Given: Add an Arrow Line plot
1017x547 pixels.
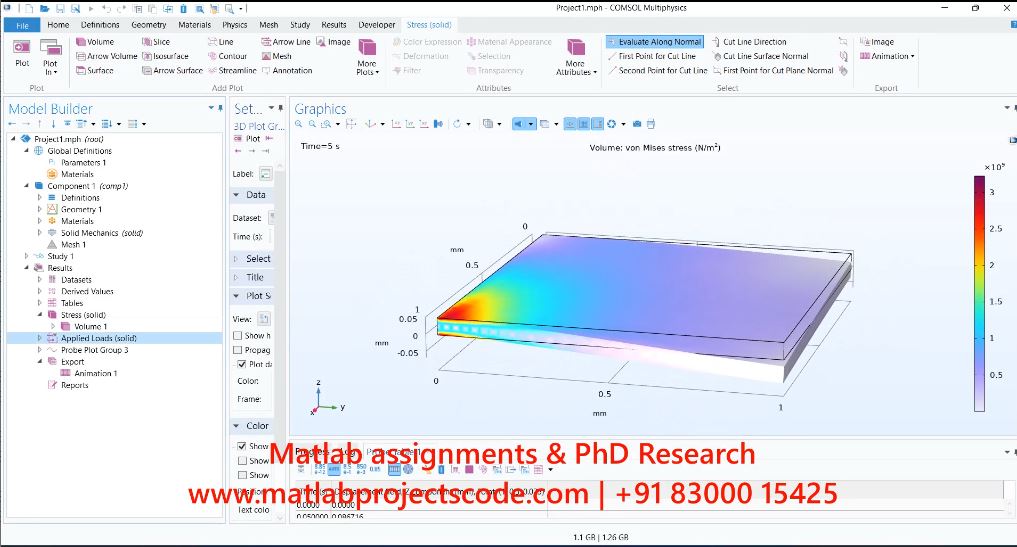Looking at the screenshot, I should pyautogui.click(x=286, y=42).
